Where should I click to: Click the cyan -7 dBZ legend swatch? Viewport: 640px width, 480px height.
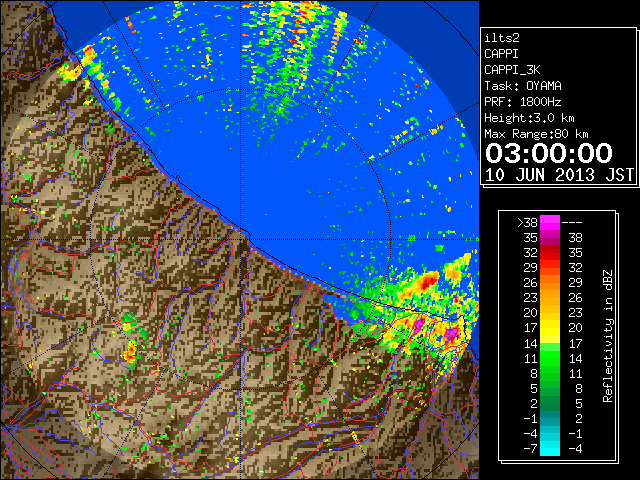coord(550,448)
